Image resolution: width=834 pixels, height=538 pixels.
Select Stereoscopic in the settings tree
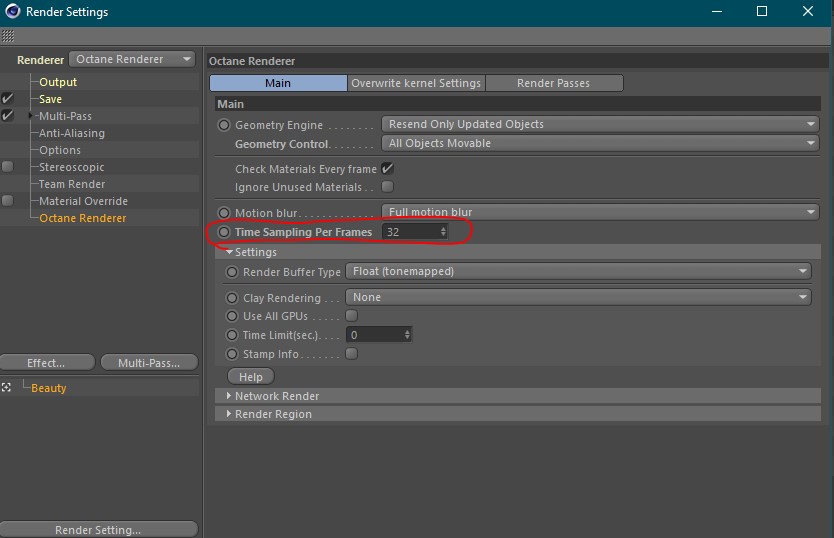click(72, 167)
